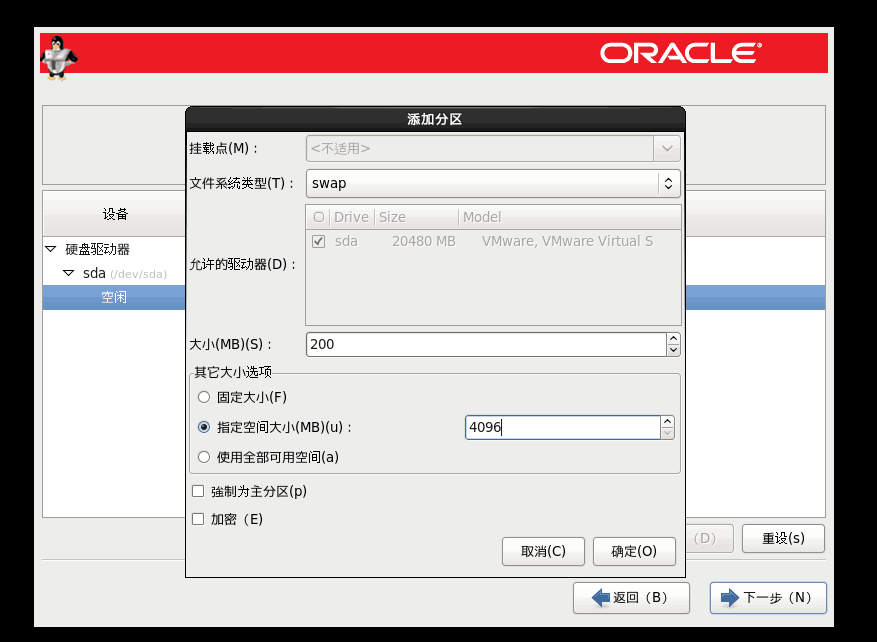Click the back arrow icon on 返回 button
The width and height of the screenshot is (877, 642).
point(601,598)
